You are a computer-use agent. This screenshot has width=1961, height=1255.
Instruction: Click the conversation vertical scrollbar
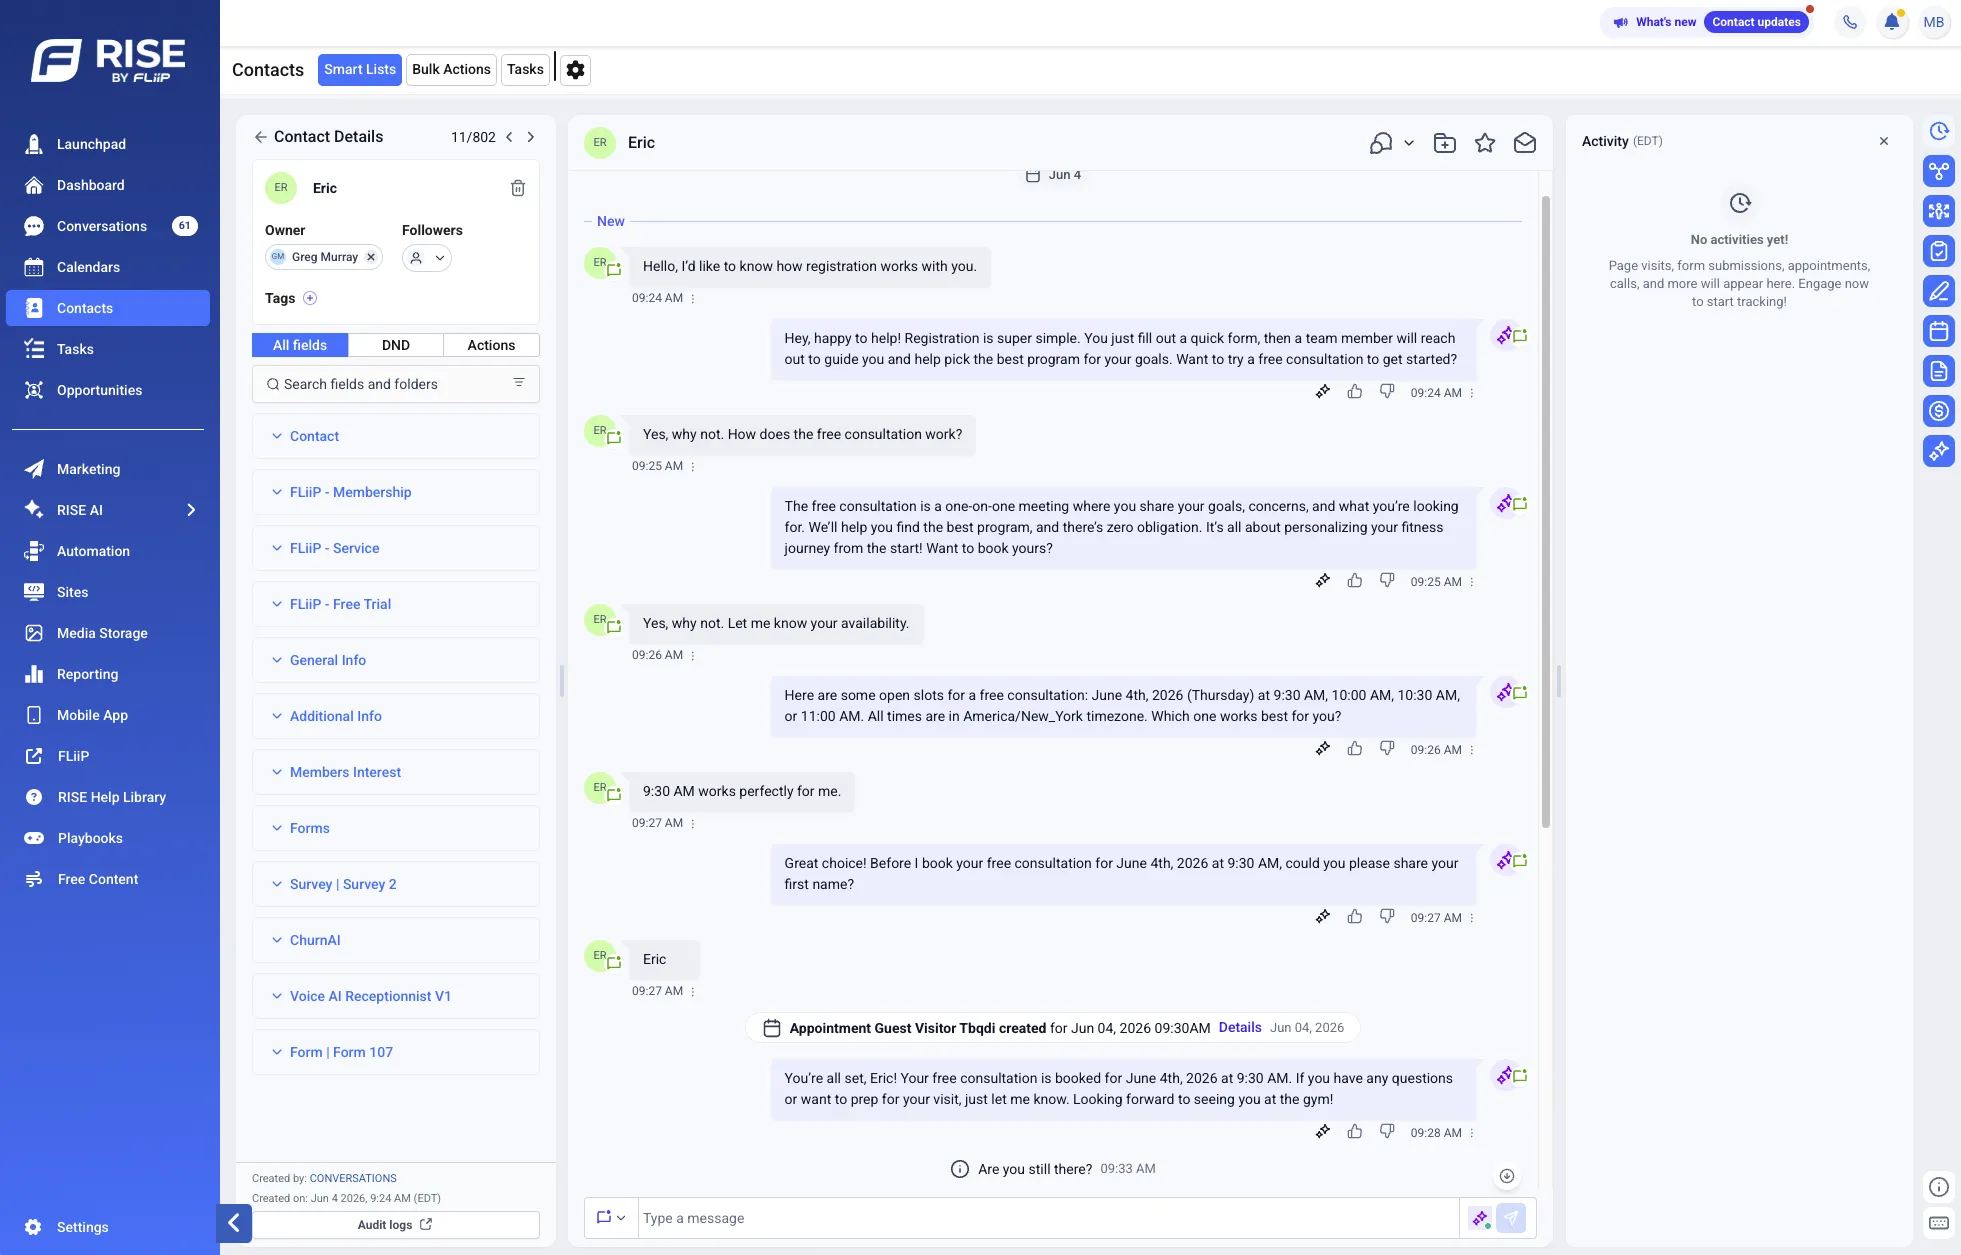coord(1546,511)
